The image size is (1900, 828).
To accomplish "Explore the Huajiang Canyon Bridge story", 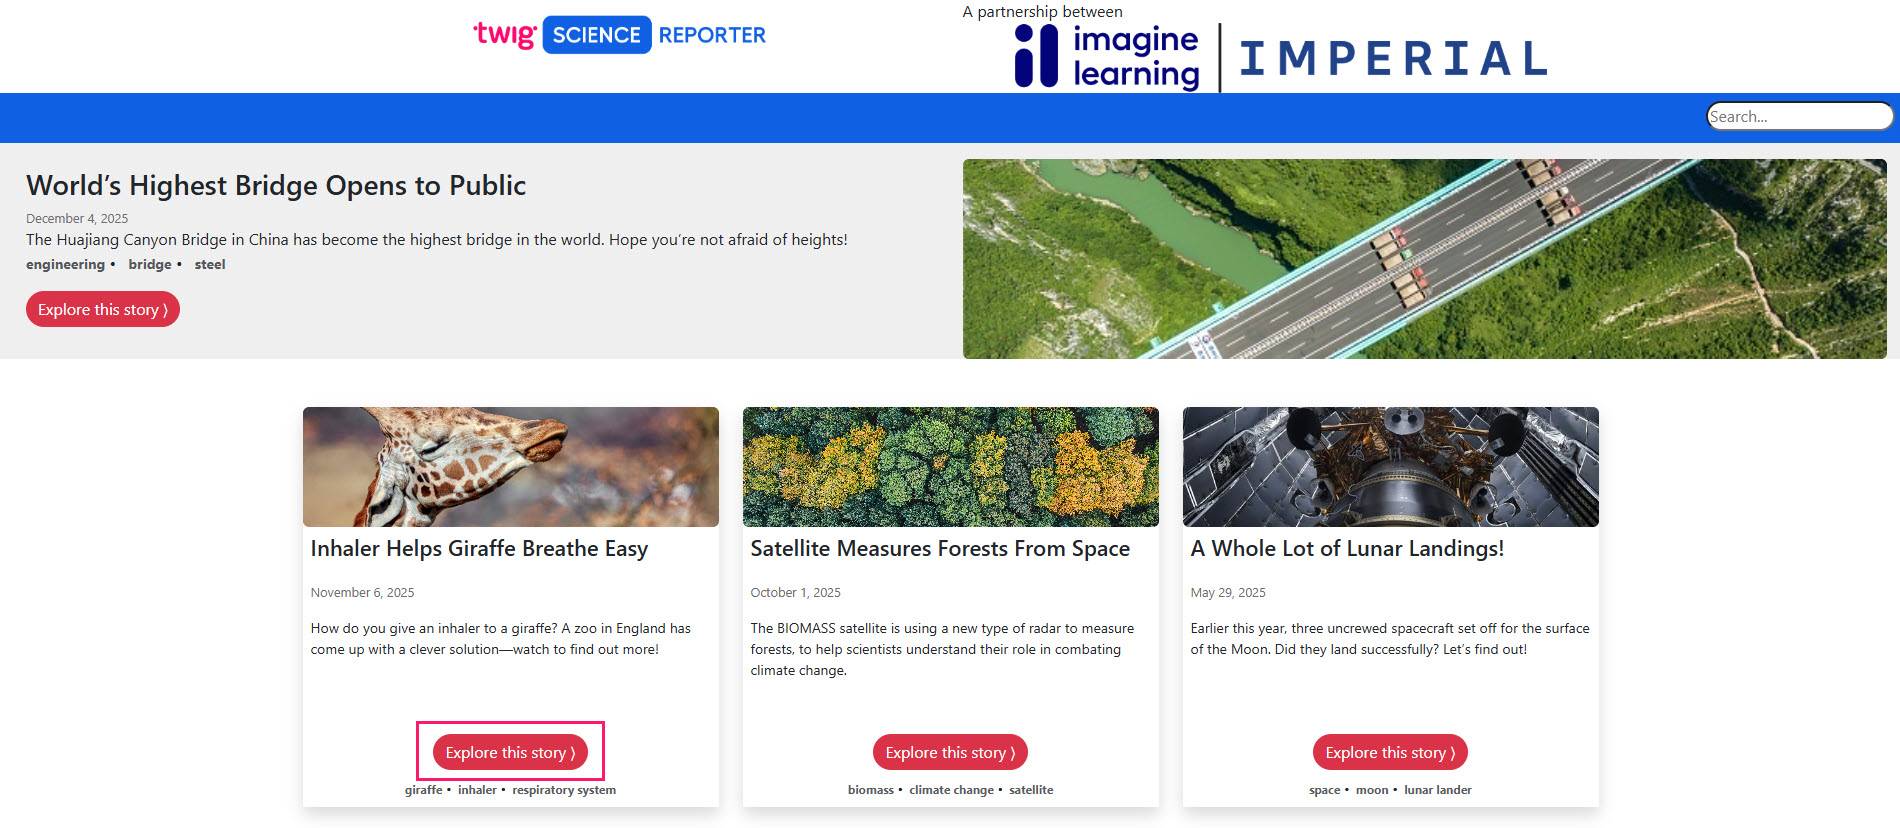I will pos(103,310).
